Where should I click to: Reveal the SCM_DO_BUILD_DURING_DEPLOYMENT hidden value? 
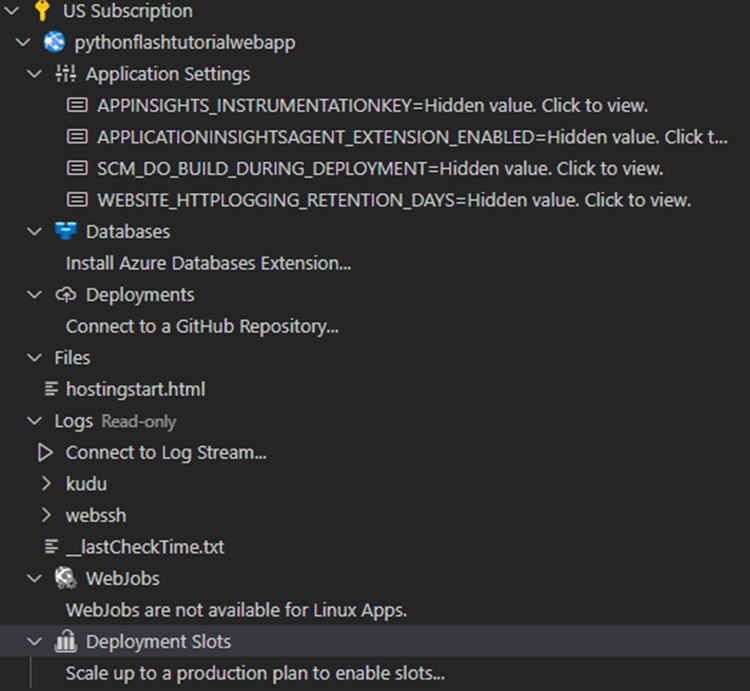pos(380,168)
